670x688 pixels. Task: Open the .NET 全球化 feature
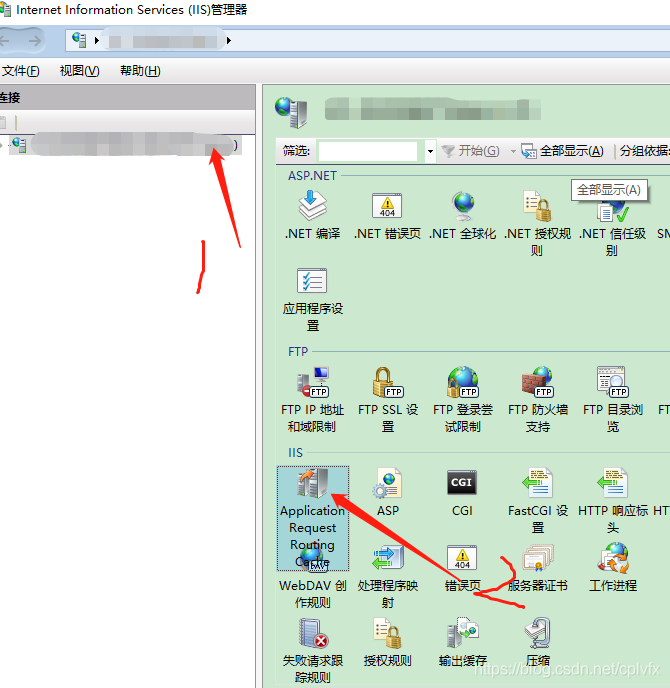[462, 215]
